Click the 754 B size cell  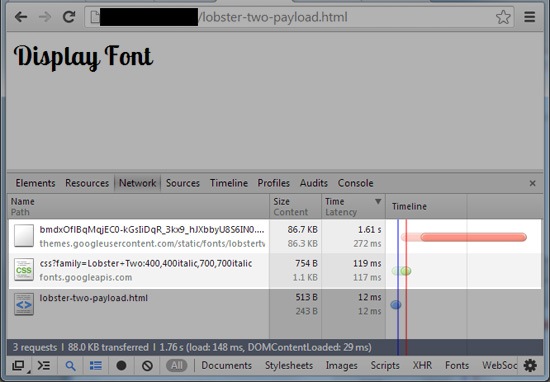pos(306,263)
